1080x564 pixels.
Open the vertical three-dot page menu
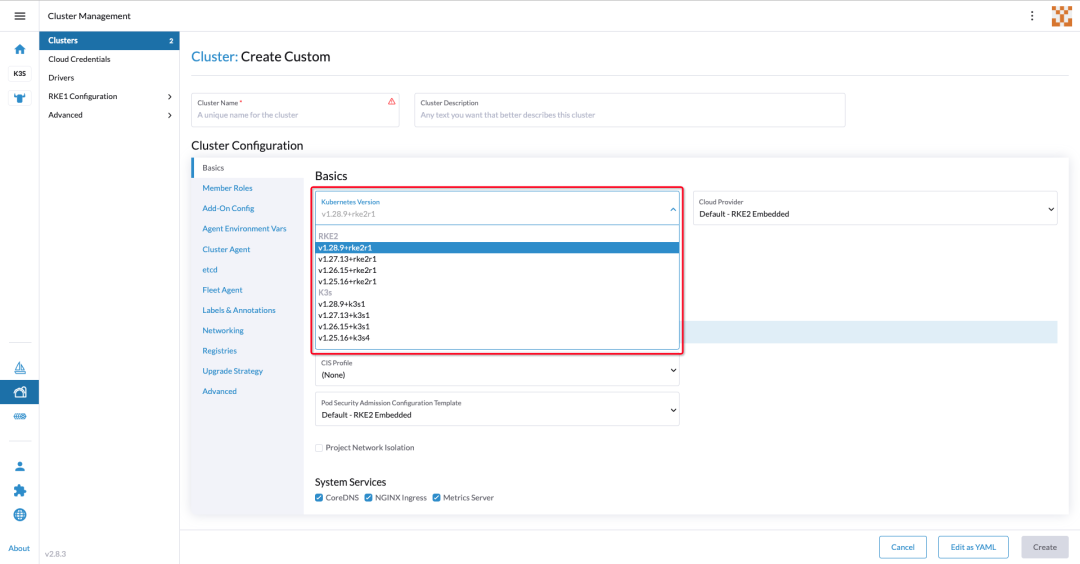(x=1032, y=16)
